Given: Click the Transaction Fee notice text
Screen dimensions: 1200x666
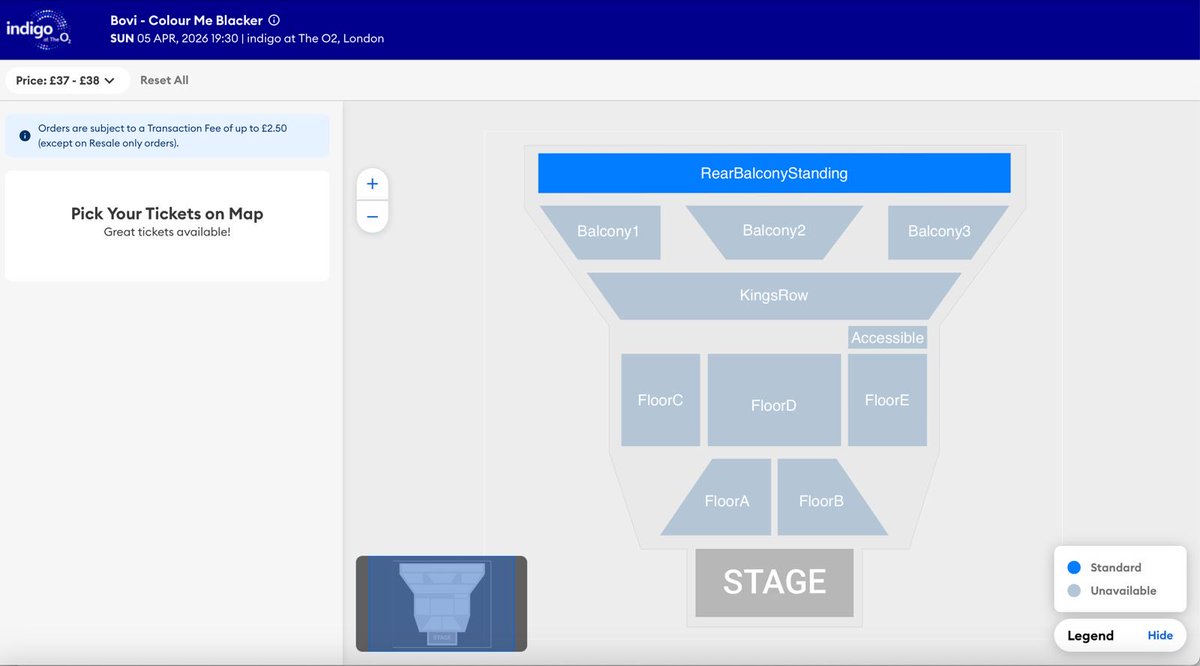Looking at the screenshot, I should coord(163,136).
